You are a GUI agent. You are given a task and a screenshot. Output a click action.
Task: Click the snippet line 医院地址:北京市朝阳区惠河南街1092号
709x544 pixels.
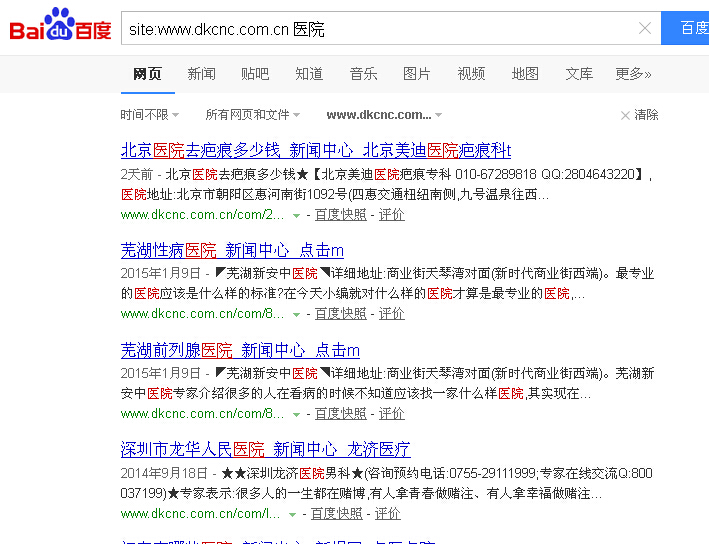click(335, 194)
